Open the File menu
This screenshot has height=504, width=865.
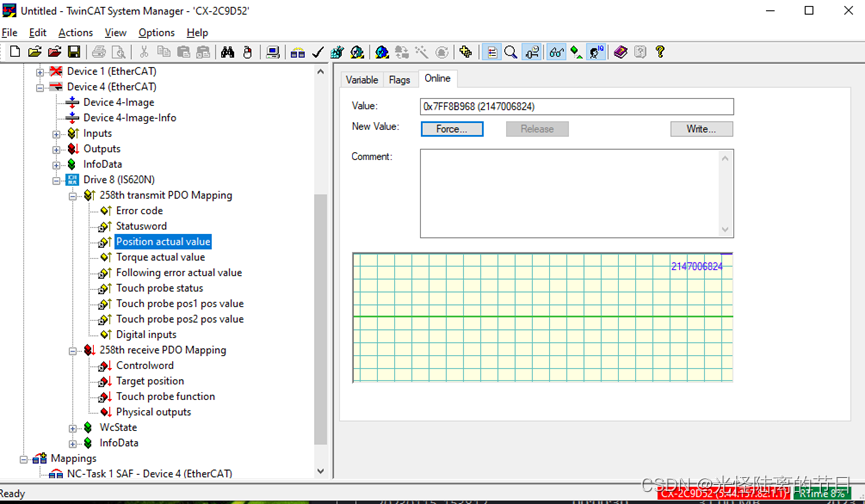click(9, 33)
